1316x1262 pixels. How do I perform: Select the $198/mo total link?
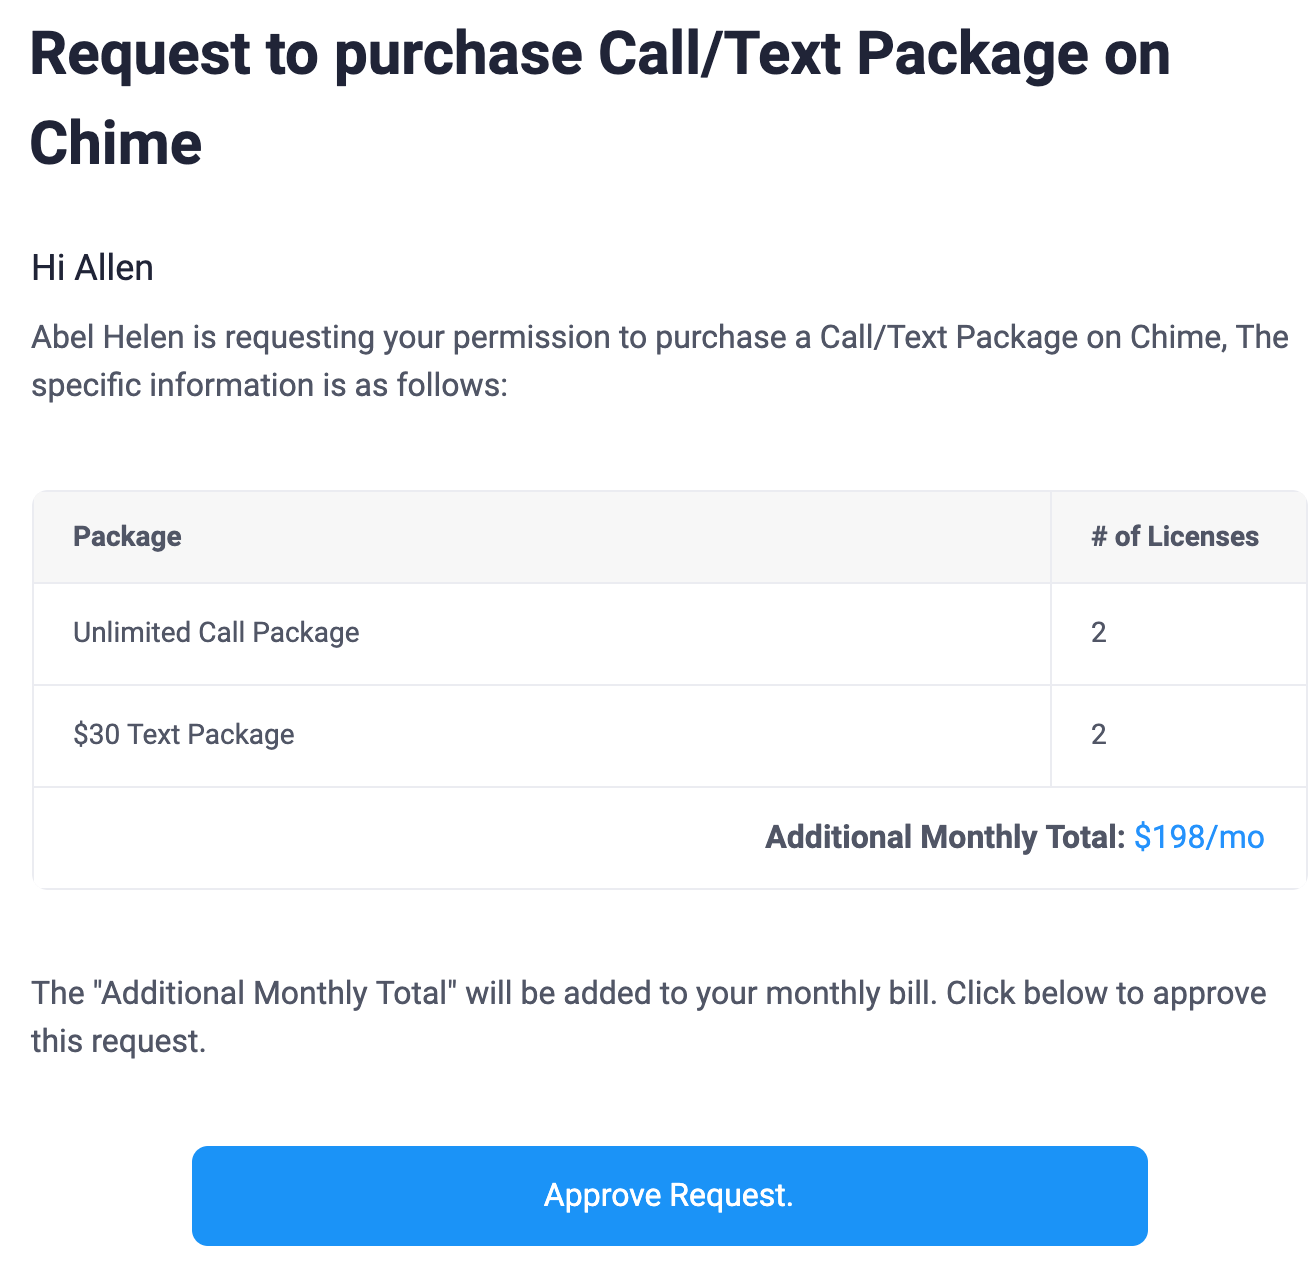click(x=1199, y=837)
